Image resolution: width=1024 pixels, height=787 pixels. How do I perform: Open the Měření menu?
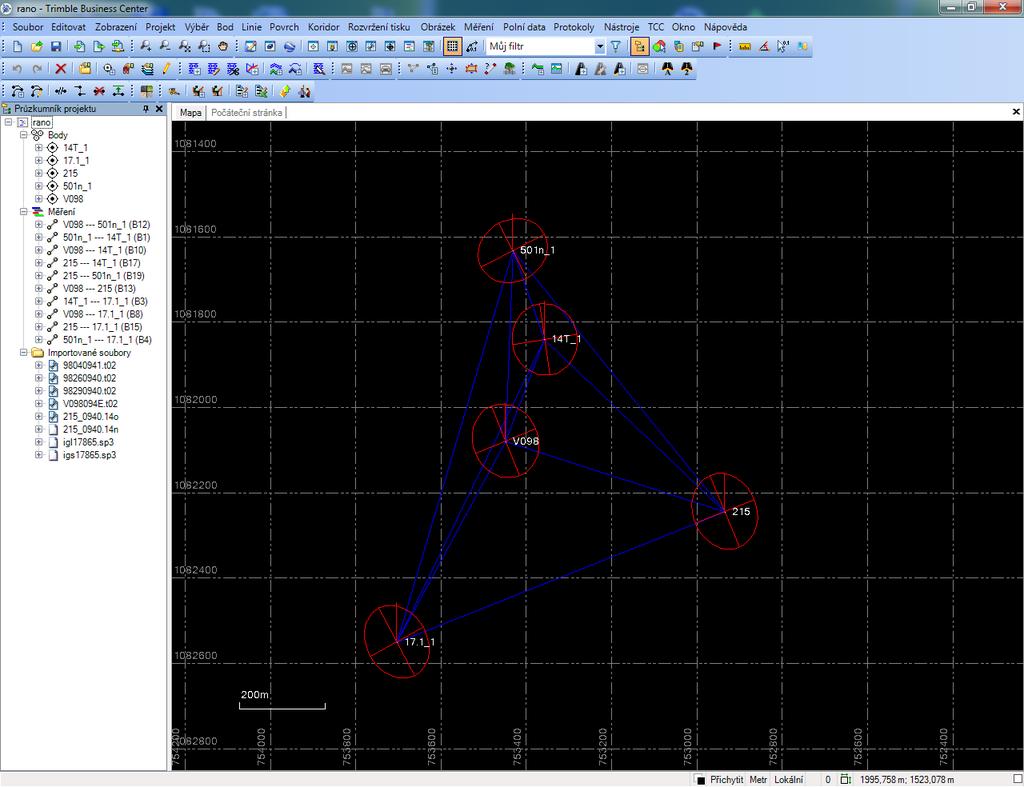[479, 27]
